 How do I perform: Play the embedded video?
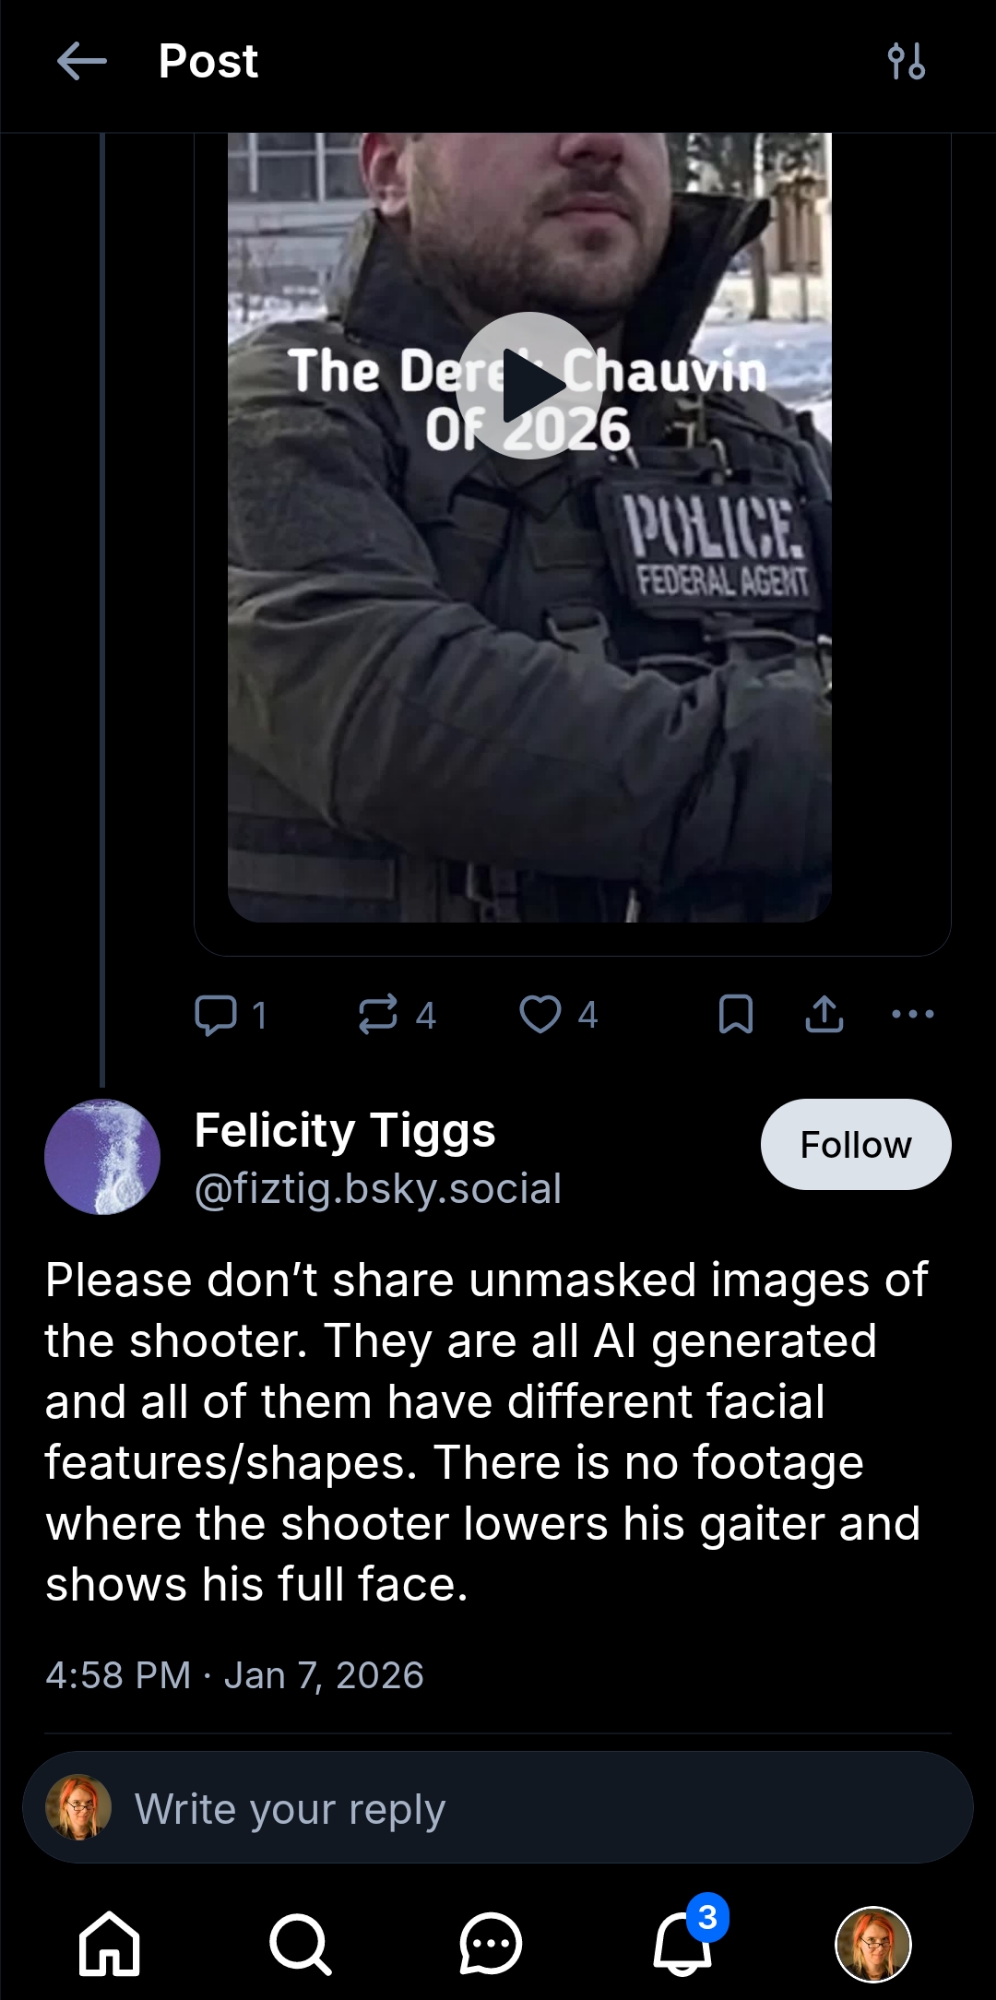(529, 386)
